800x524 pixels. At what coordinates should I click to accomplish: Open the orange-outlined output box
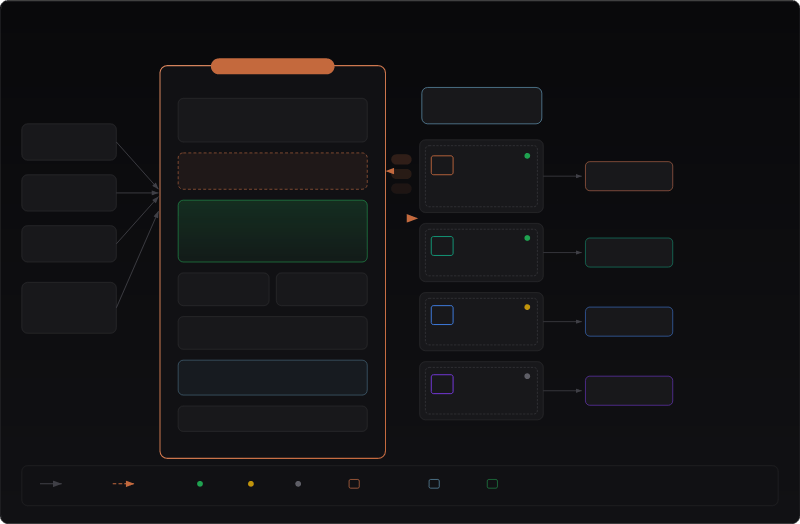[629, 176]
